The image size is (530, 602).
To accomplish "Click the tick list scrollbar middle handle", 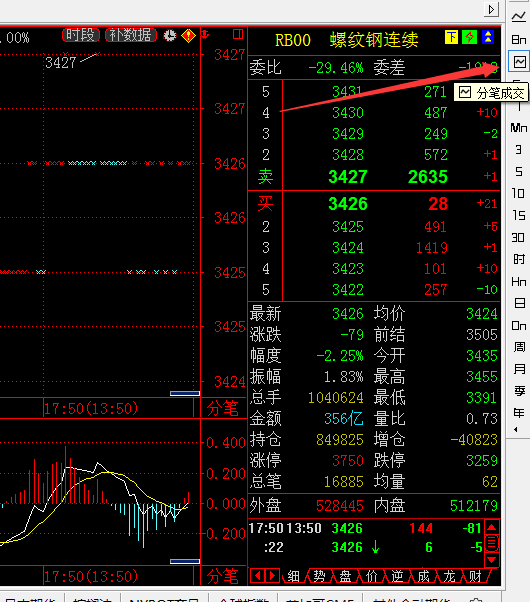I will click(492, 543).
